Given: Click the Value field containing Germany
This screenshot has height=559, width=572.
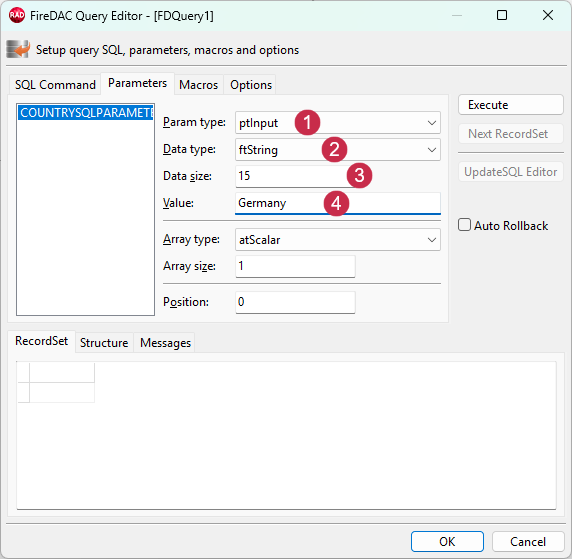Looking at the screenshot, I should [338, 203].
